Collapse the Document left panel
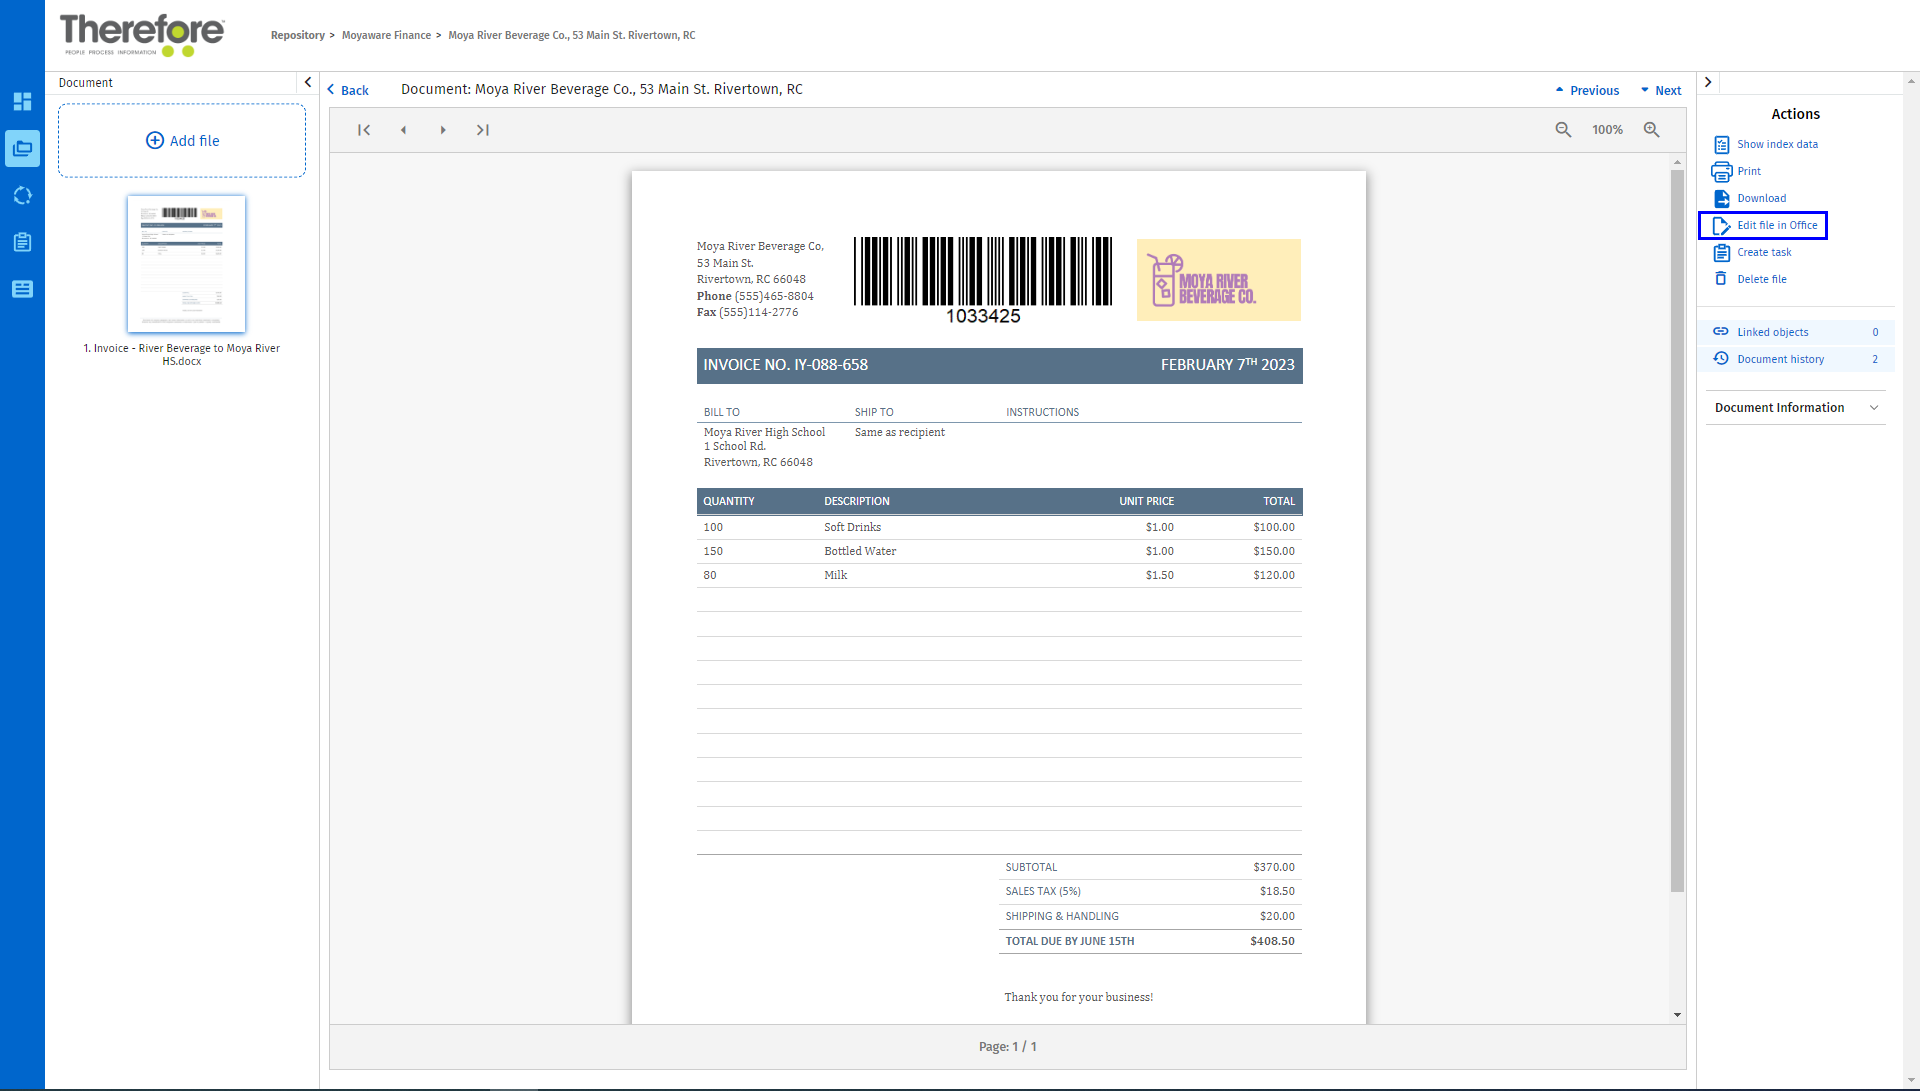 [x=308, y=83]
